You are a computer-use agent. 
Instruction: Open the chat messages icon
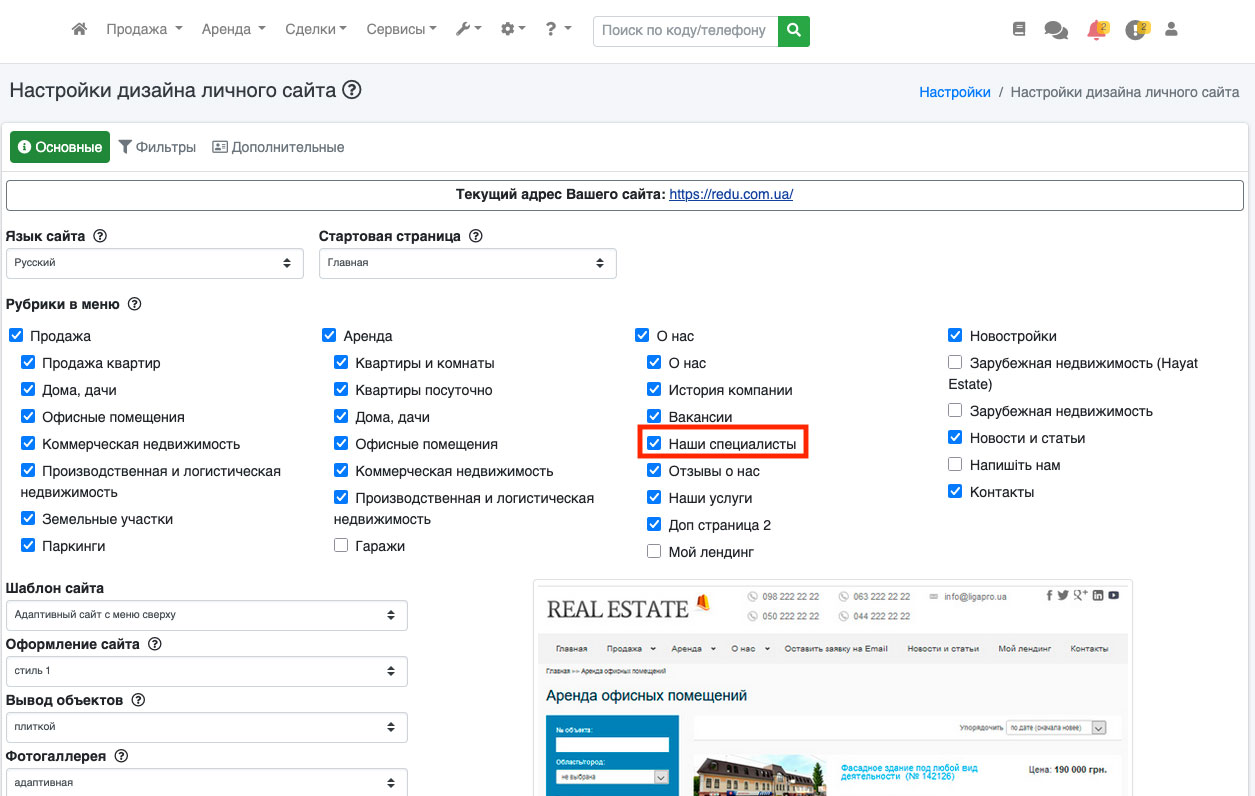(1056, 30)
